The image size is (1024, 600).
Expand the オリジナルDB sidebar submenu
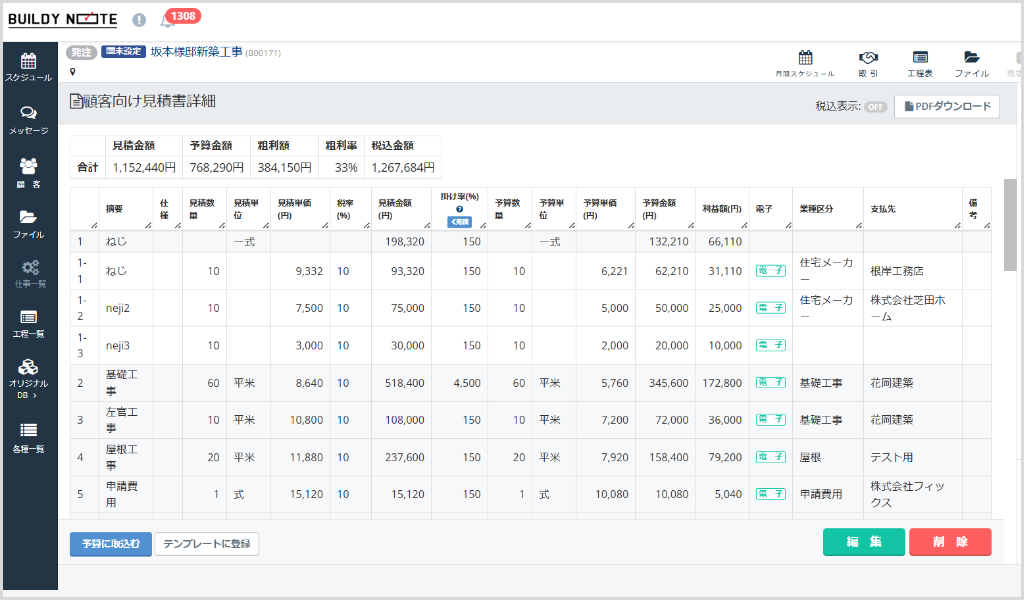point(28,376)
